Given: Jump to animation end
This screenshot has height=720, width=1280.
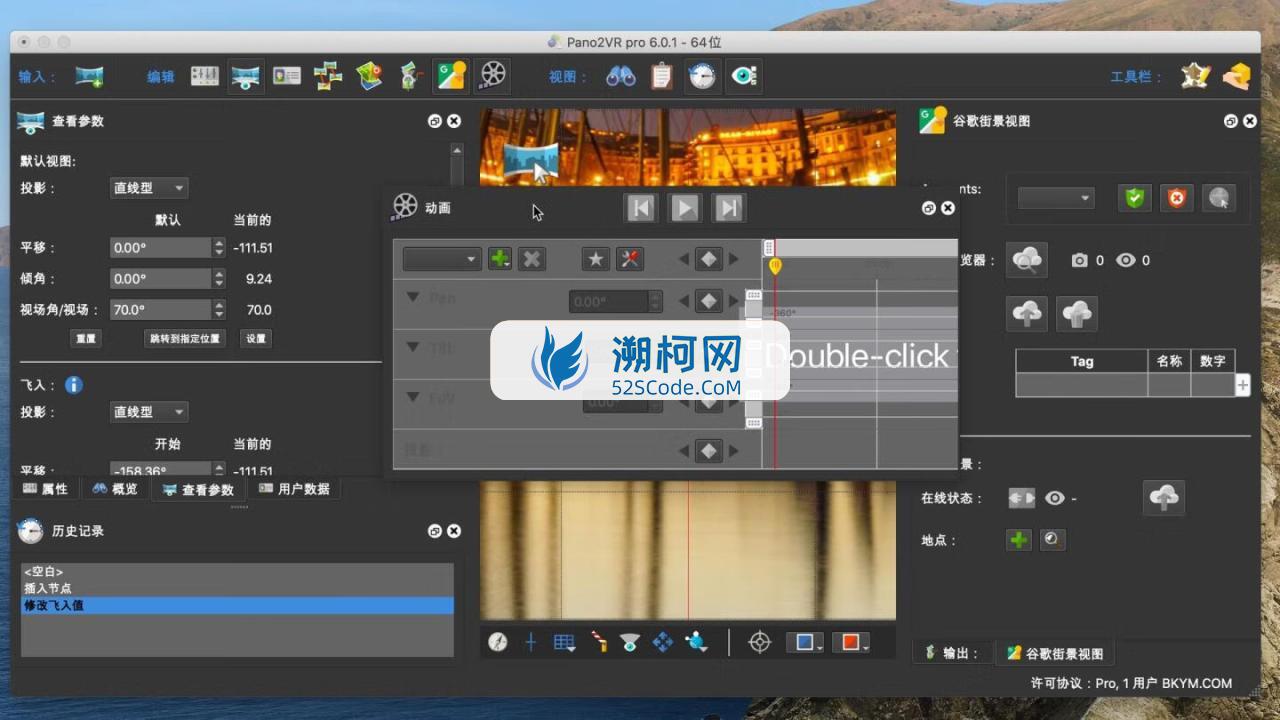Looking at the screenshot, I should [x=729, y=208].
